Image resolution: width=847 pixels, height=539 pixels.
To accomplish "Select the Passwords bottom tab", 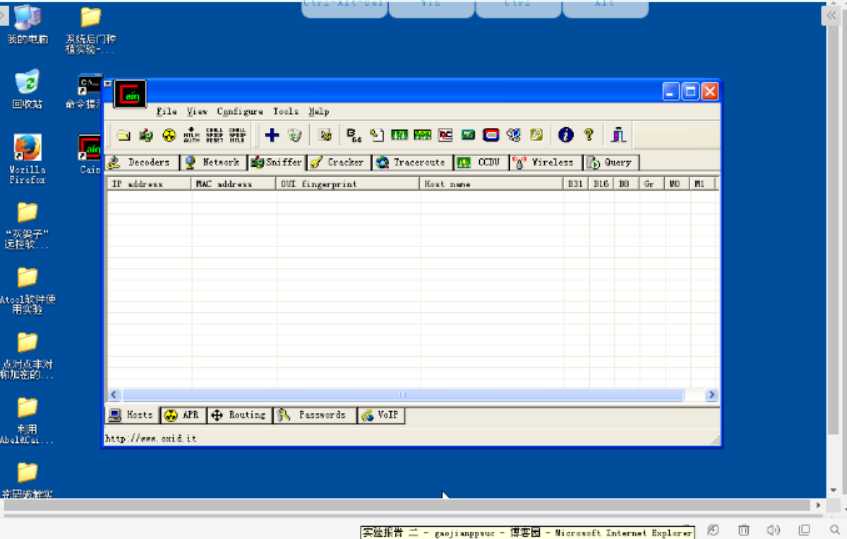I will [314, 415].
